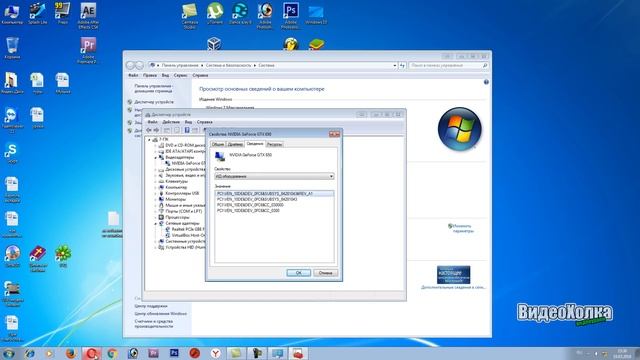Click the Control Panel search field
The image size is (640, 360).
(449, 65)
